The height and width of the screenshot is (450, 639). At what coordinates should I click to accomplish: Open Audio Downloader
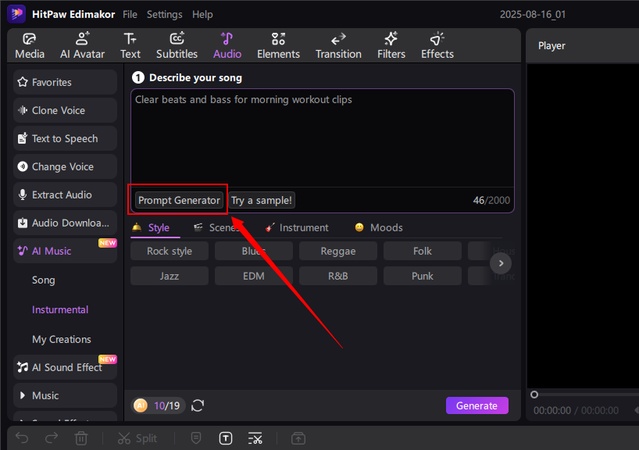coord(65,223)
